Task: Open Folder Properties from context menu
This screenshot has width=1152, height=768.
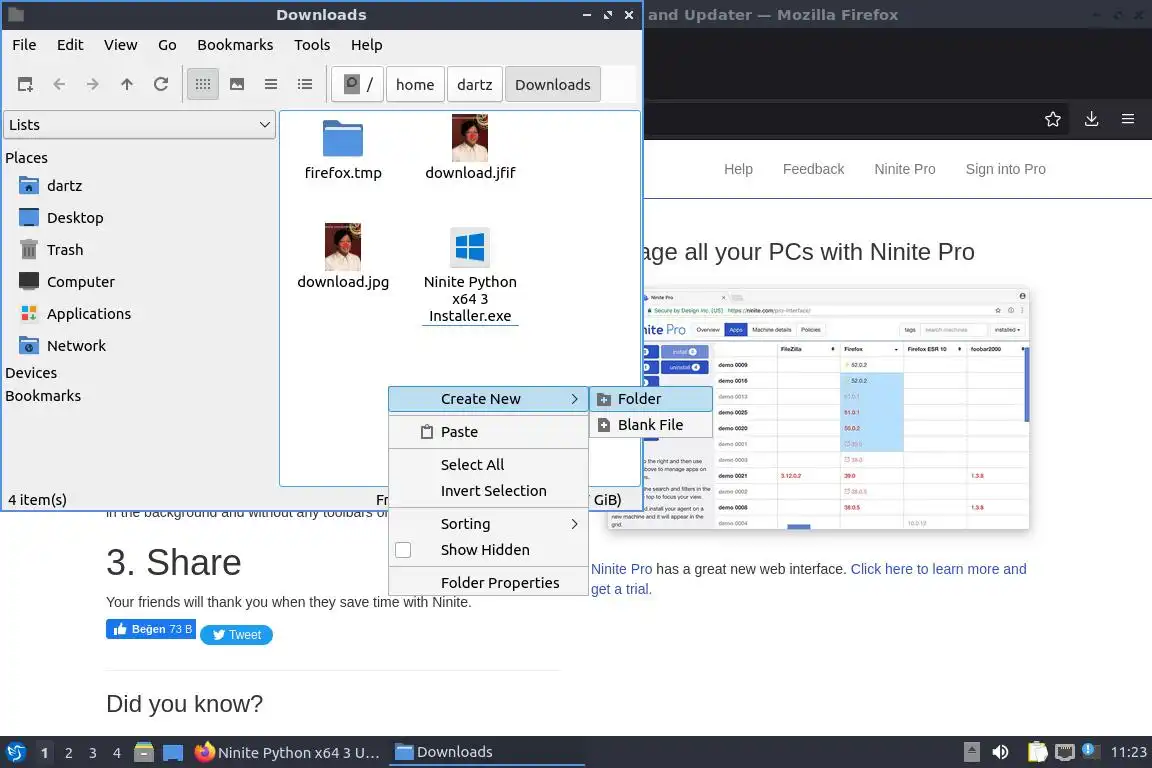Action: click(x=489, y=583)
